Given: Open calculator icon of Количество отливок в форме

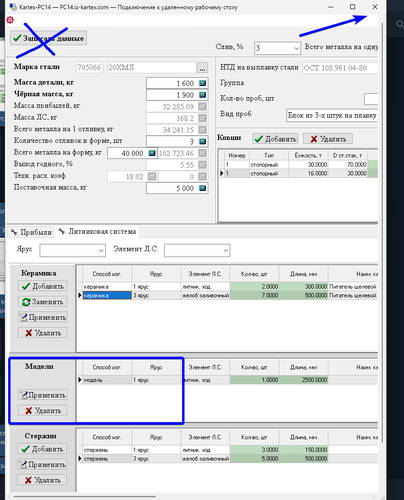Looking at the screenshot, I should [x=202, y=141].
